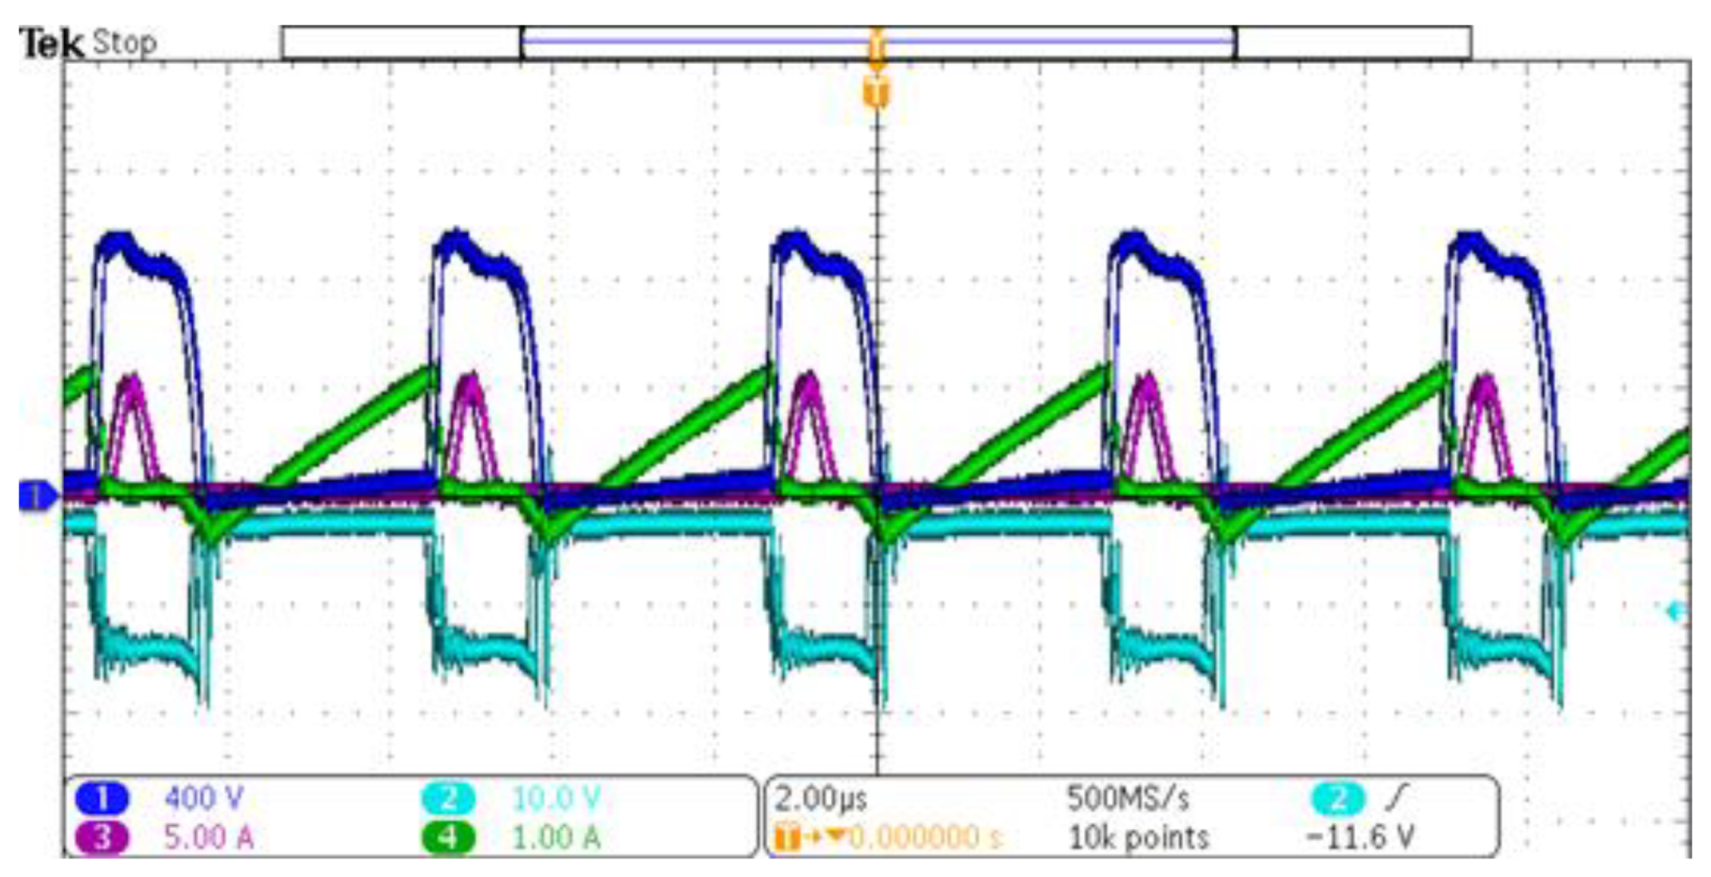
Task: Click the cyan trigger source channel badge
Action: pos(1337,798)
